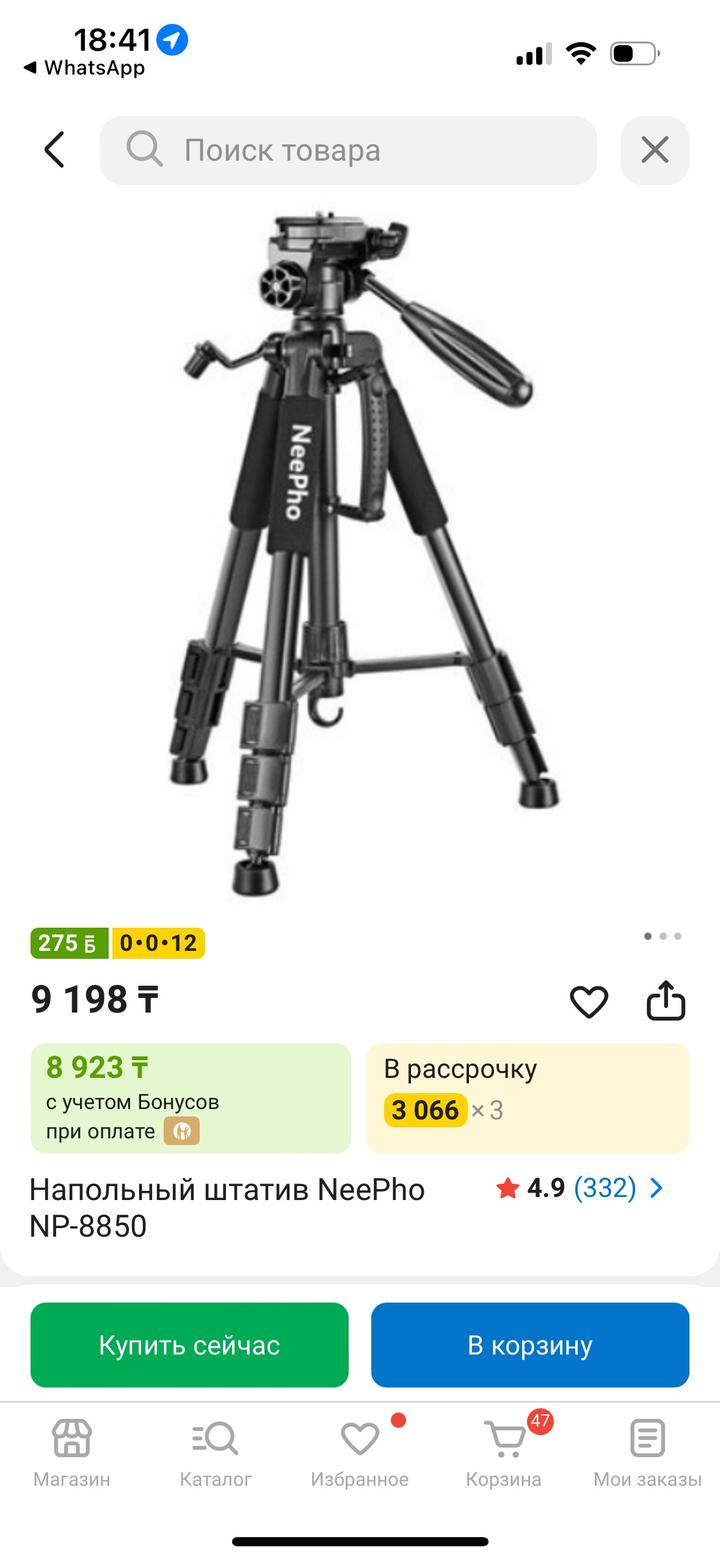Open Избранное tab with heart icon
The height and width of the screenshot is (1561, 720).
[x=360, y=1454]
